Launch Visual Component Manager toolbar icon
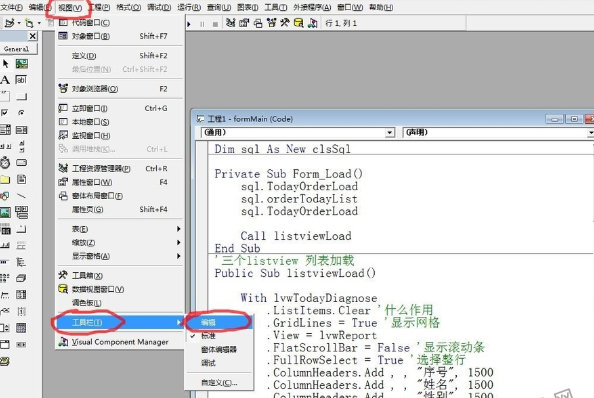 pyautogui.click(x=313, y=23)
